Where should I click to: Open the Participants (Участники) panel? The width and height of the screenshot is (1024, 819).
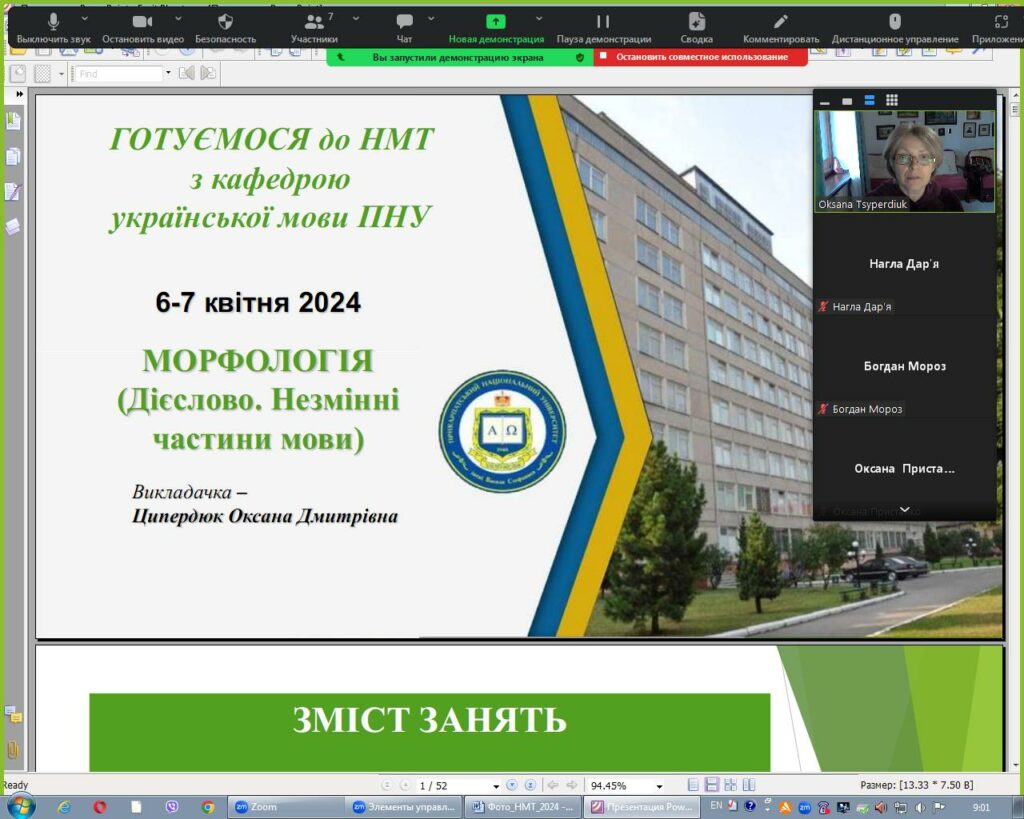[314, 22]
